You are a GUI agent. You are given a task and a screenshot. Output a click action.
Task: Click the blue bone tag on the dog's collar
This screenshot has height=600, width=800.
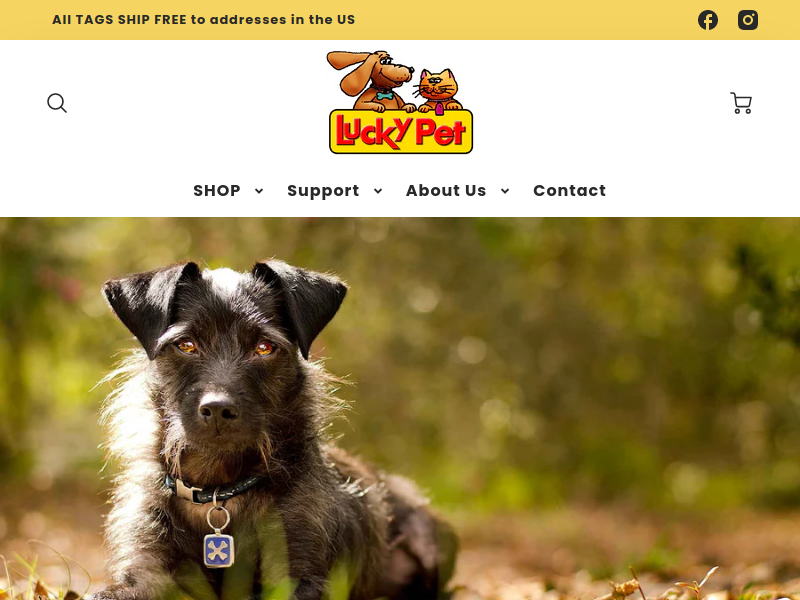pos(219,549)
